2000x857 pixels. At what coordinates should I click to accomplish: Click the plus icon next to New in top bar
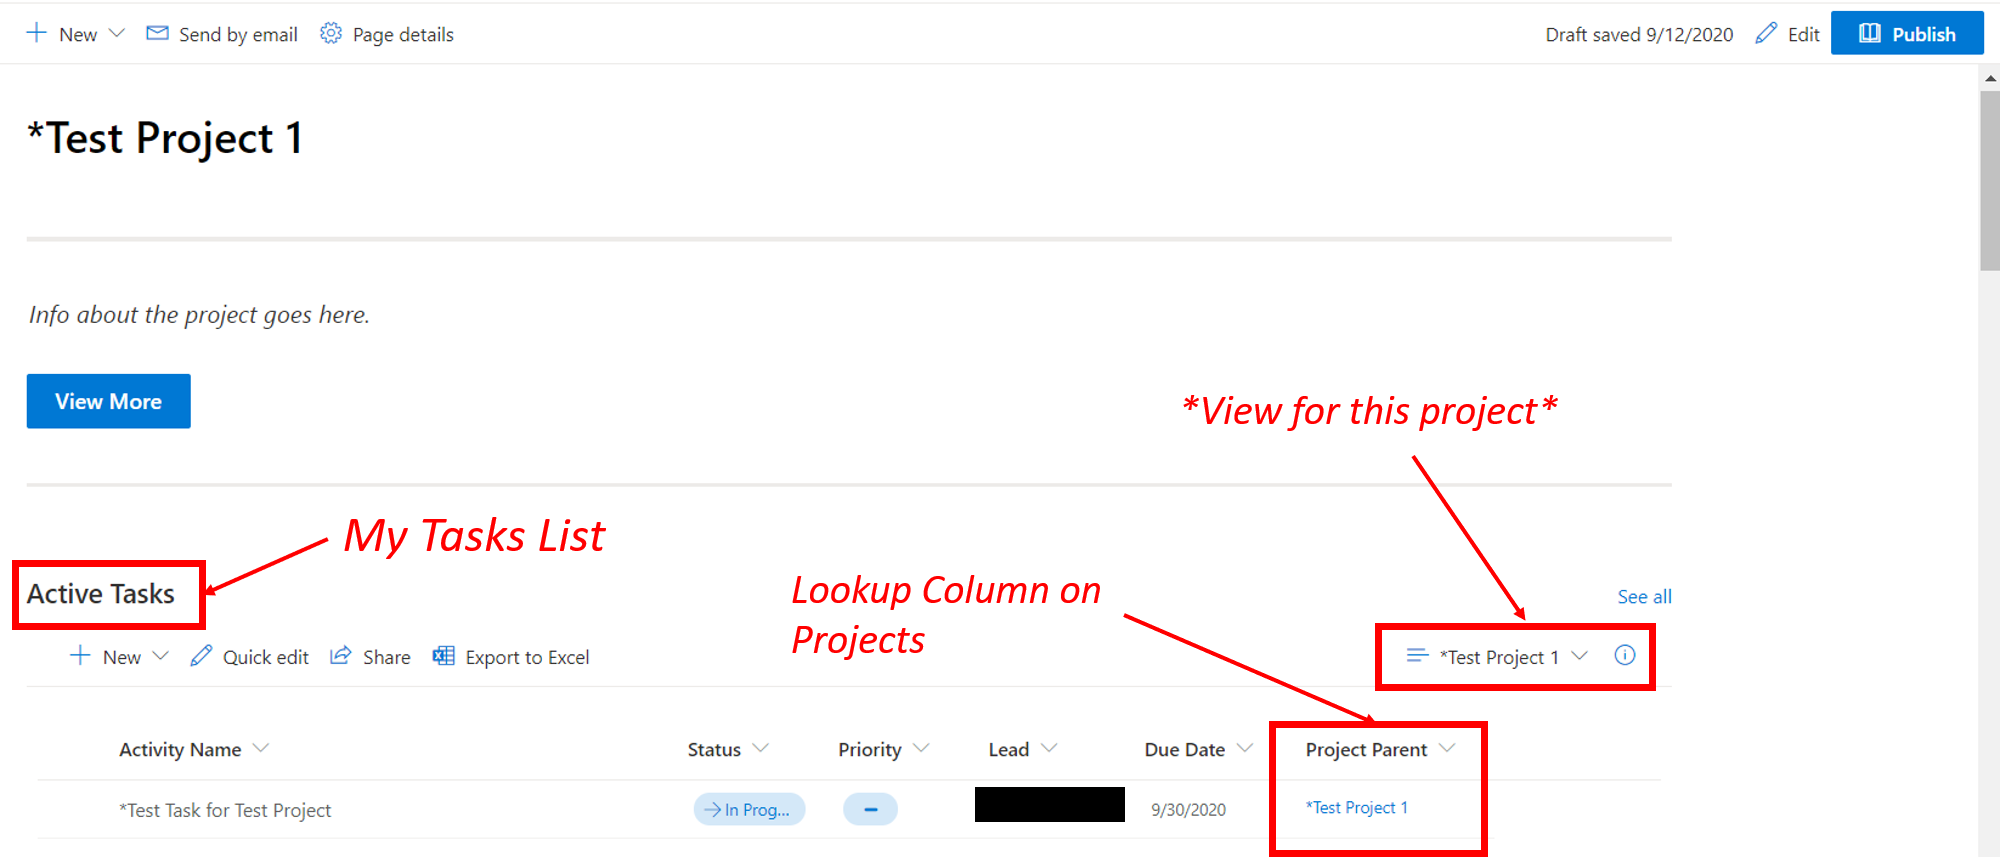pyautogui.click(x=36, y=33)
